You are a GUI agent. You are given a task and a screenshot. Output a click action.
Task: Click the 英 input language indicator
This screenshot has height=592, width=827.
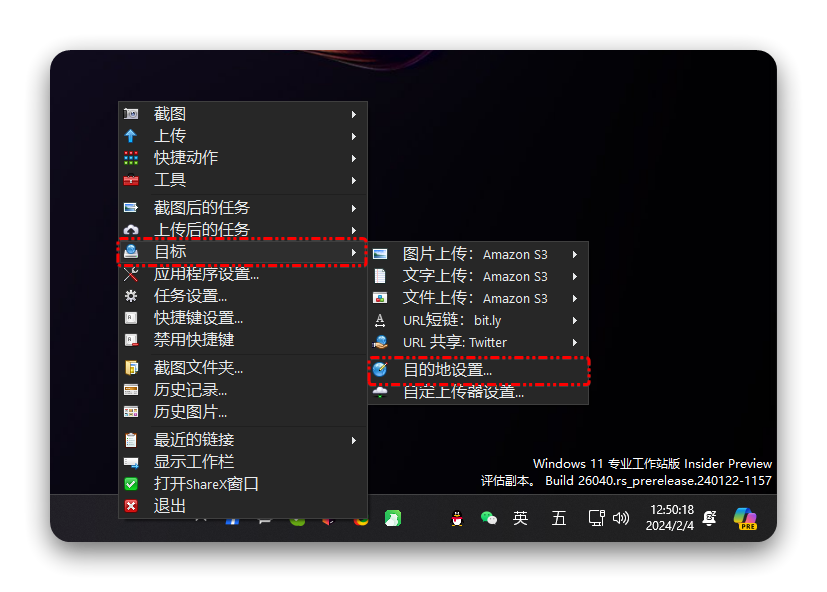click(x=521, y=518)
